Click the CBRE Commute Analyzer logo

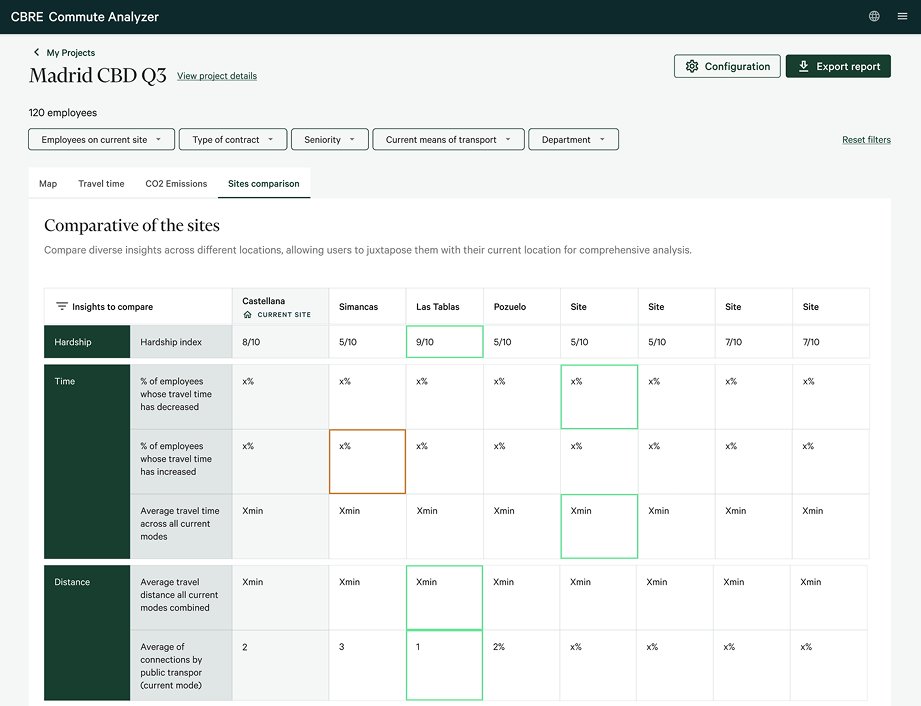click(x=85, y=16)
